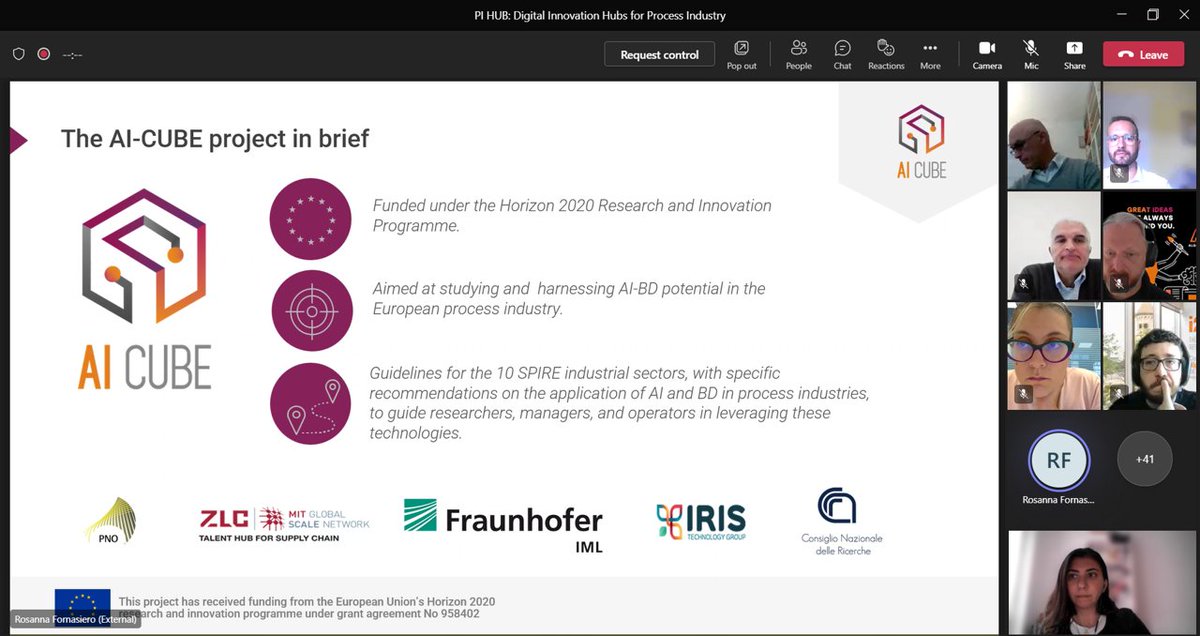Expand the +41 hidden participants tile

pos(1144,458)
